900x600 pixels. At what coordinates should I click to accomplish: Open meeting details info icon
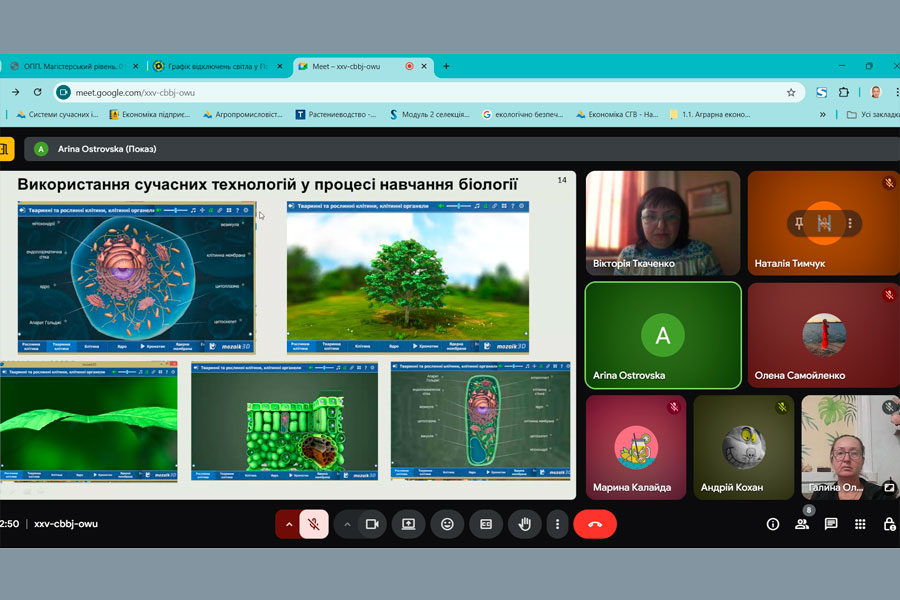[x=773, y=524]
